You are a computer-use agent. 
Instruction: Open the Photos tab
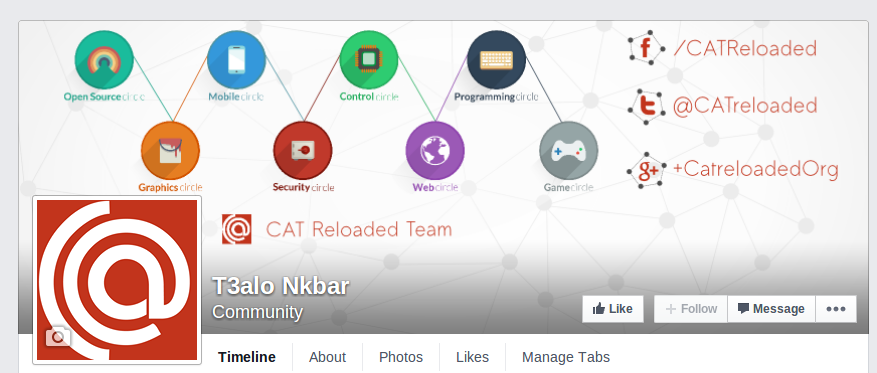click(x=400, y=357)
